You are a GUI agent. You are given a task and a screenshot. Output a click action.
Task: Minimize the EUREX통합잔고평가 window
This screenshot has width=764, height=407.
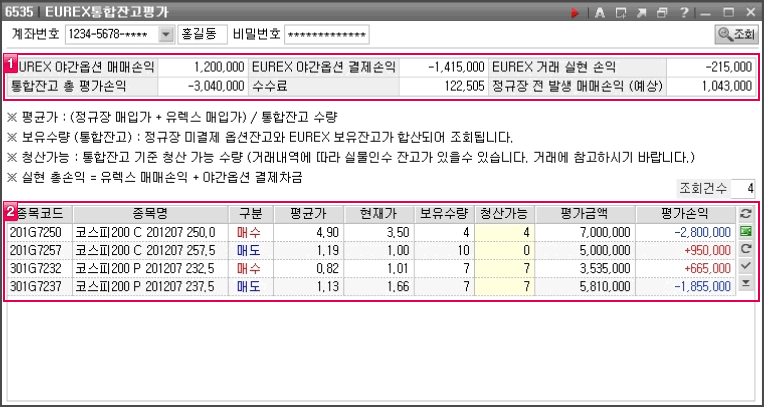(x=707, y=13)
